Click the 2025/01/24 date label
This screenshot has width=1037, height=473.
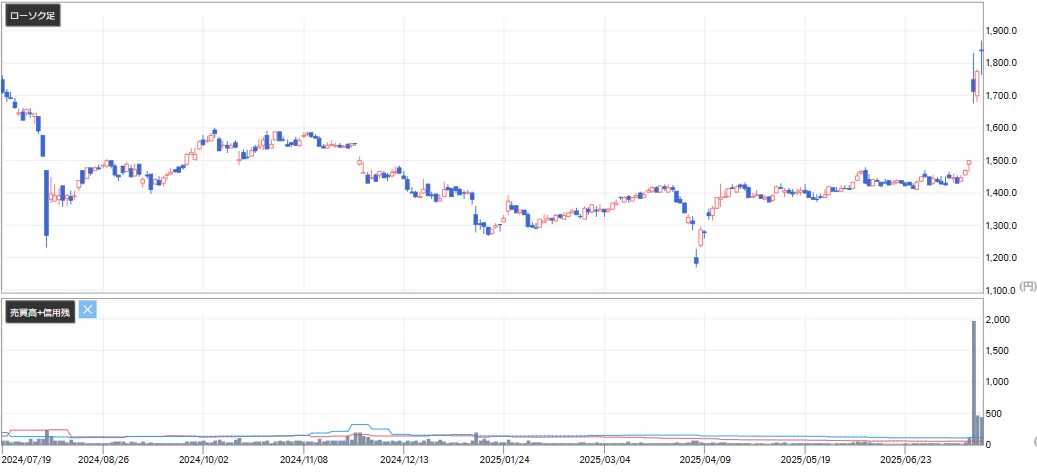click(x=503, y=458)
